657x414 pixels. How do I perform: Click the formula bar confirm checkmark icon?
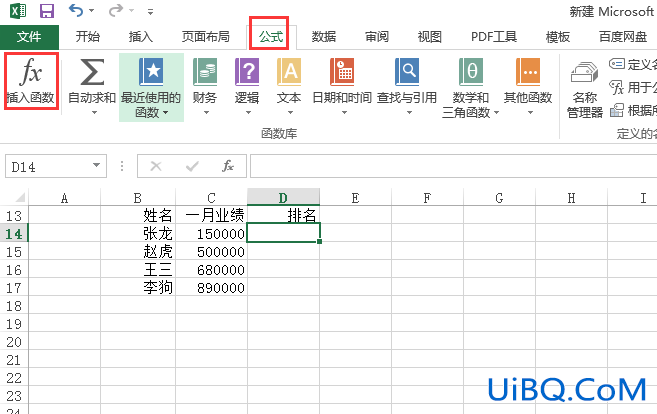192,166
